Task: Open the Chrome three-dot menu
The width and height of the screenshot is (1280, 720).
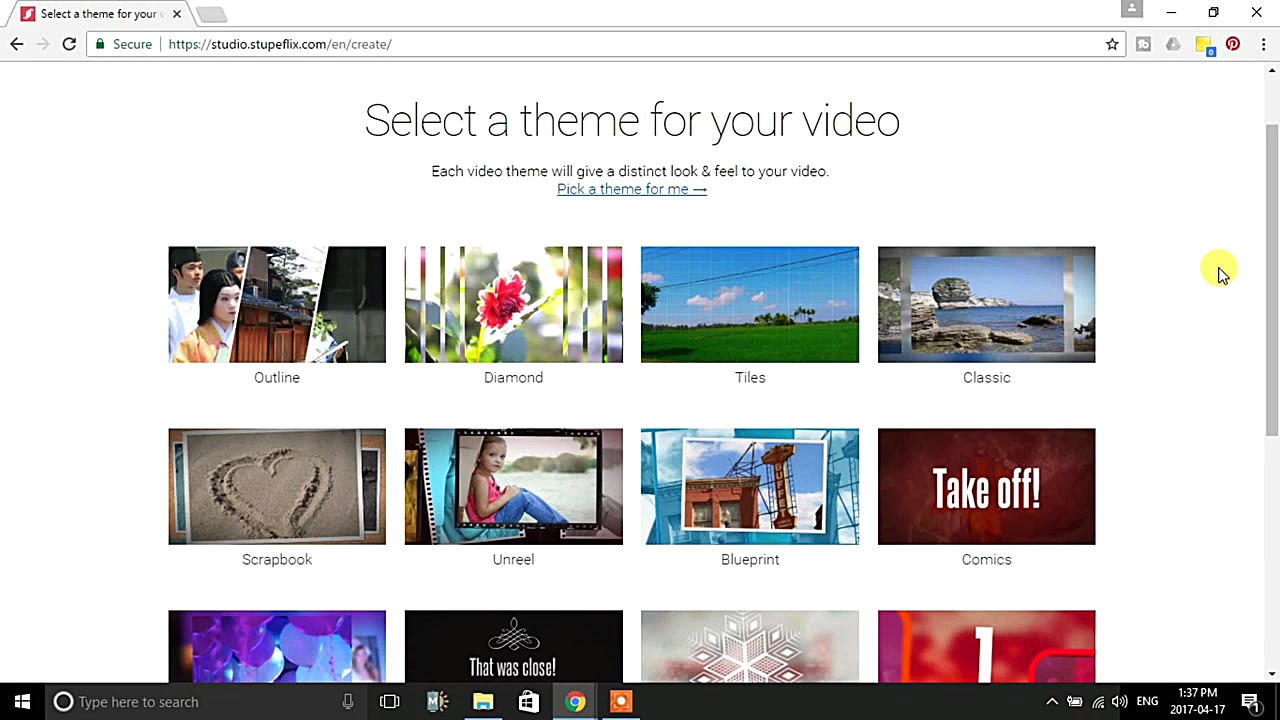Action: (x=1263, y=44)
